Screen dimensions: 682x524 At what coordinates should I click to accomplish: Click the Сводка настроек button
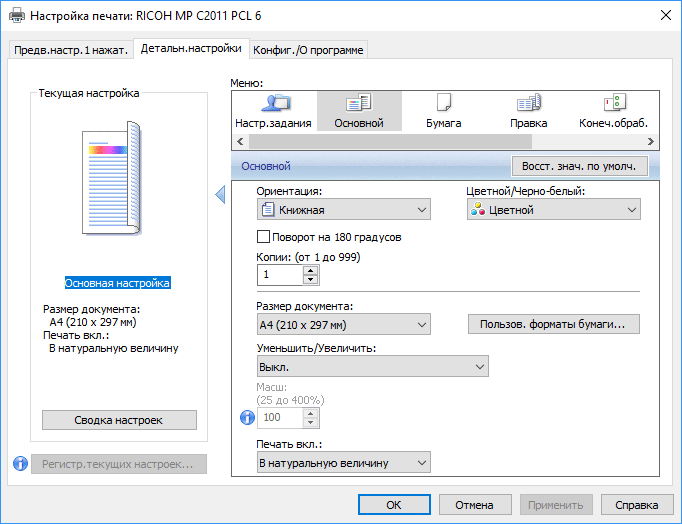pos(119,420)
